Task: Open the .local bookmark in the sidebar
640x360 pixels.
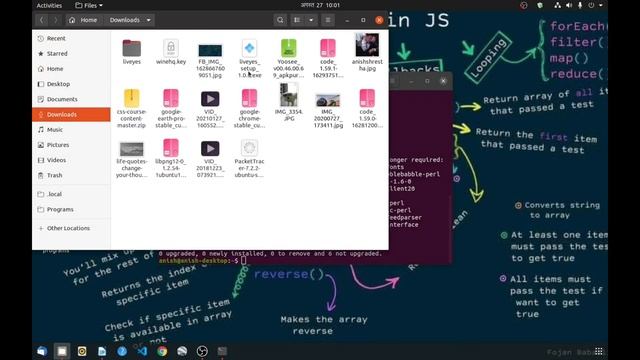Action: 71,194
